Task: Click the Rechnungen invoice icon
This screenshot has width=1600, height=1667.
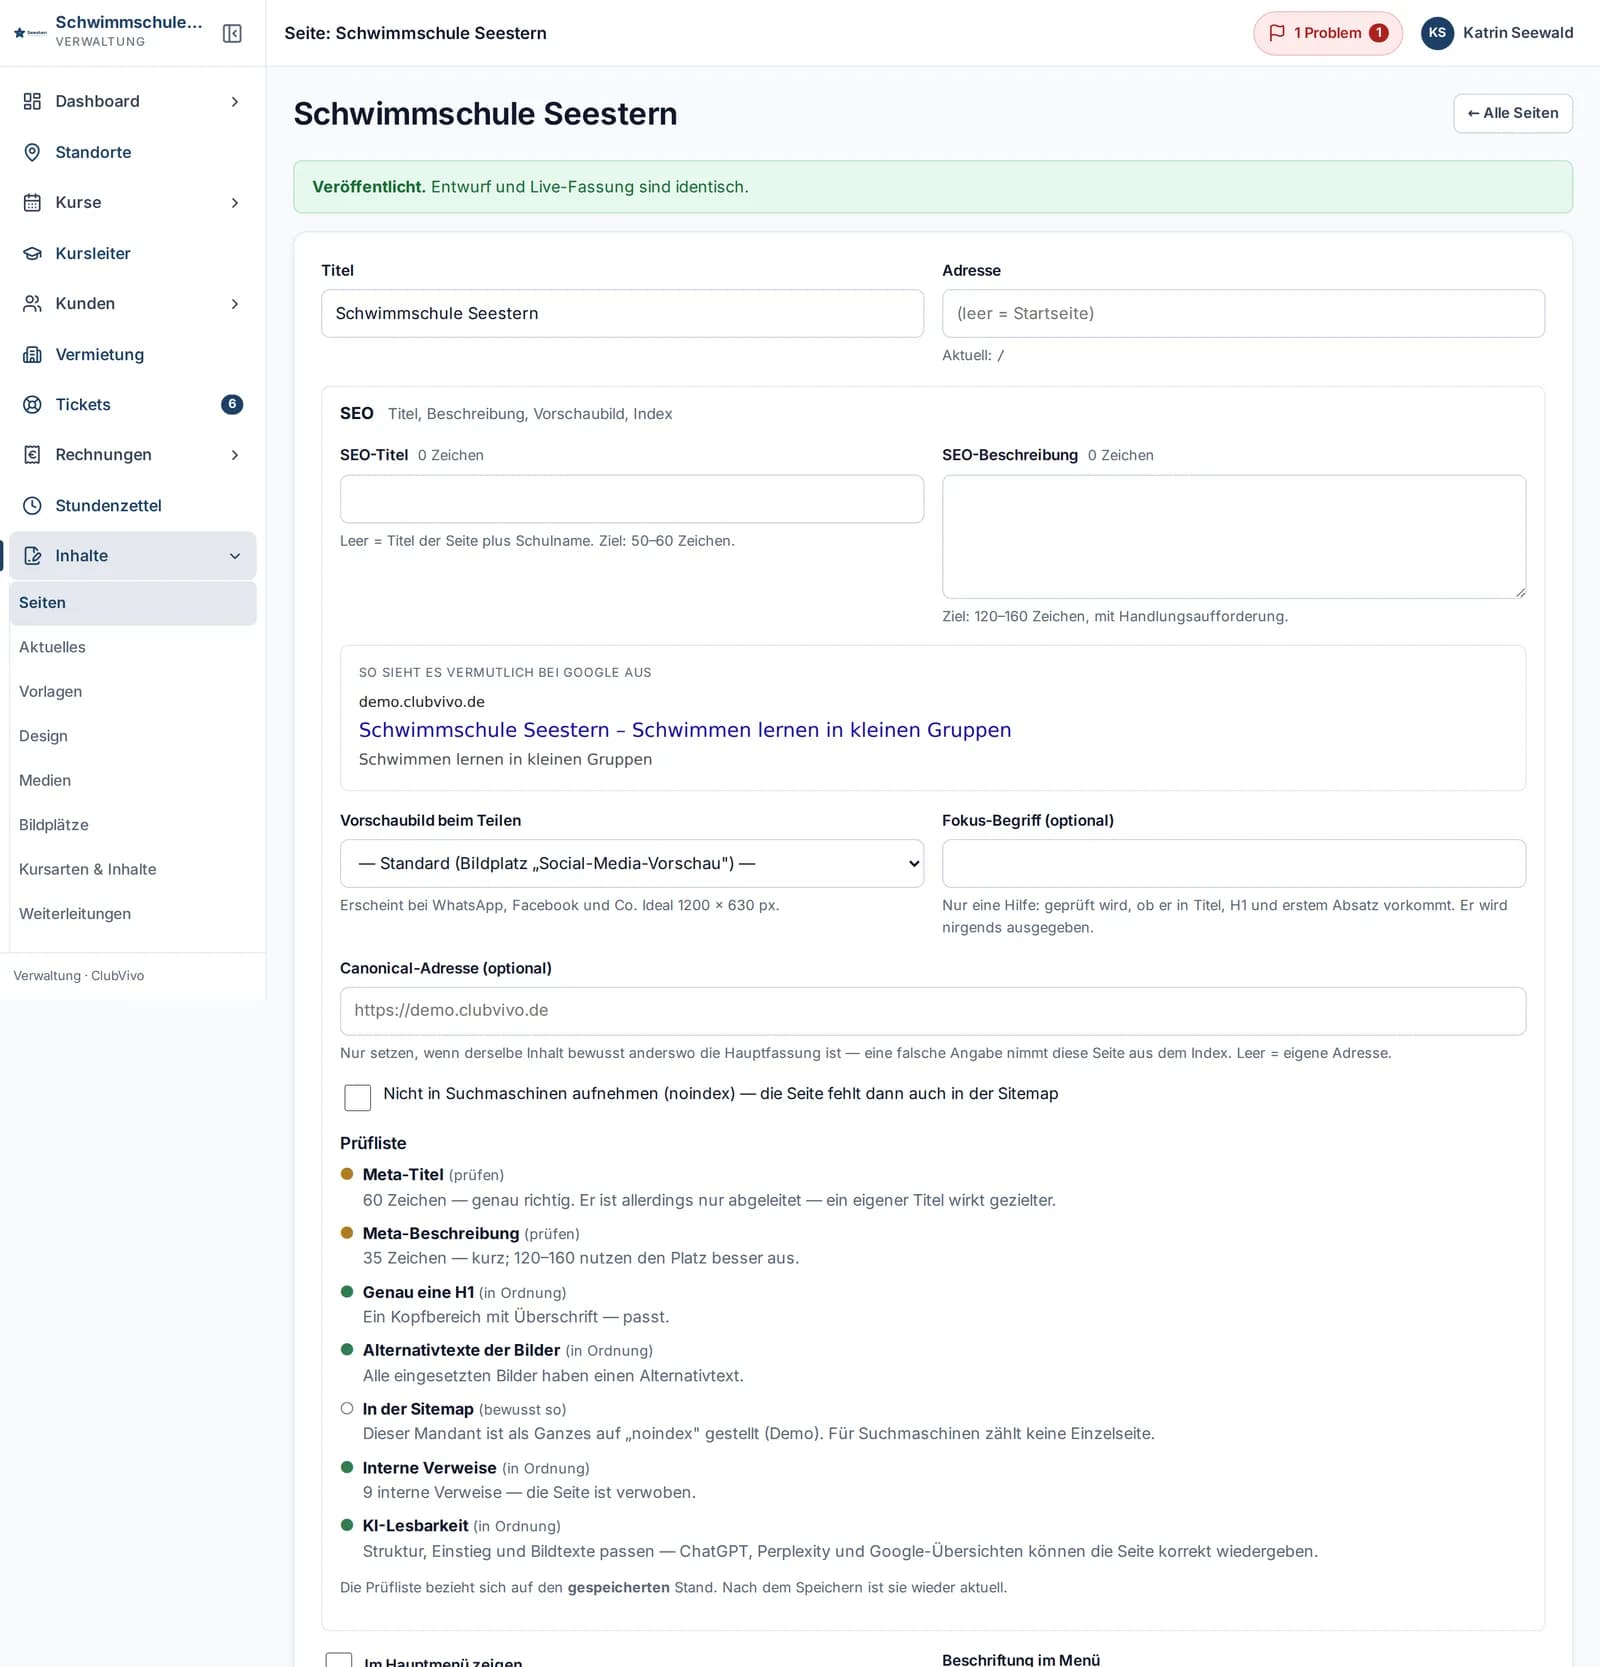Action: (32, 454)
